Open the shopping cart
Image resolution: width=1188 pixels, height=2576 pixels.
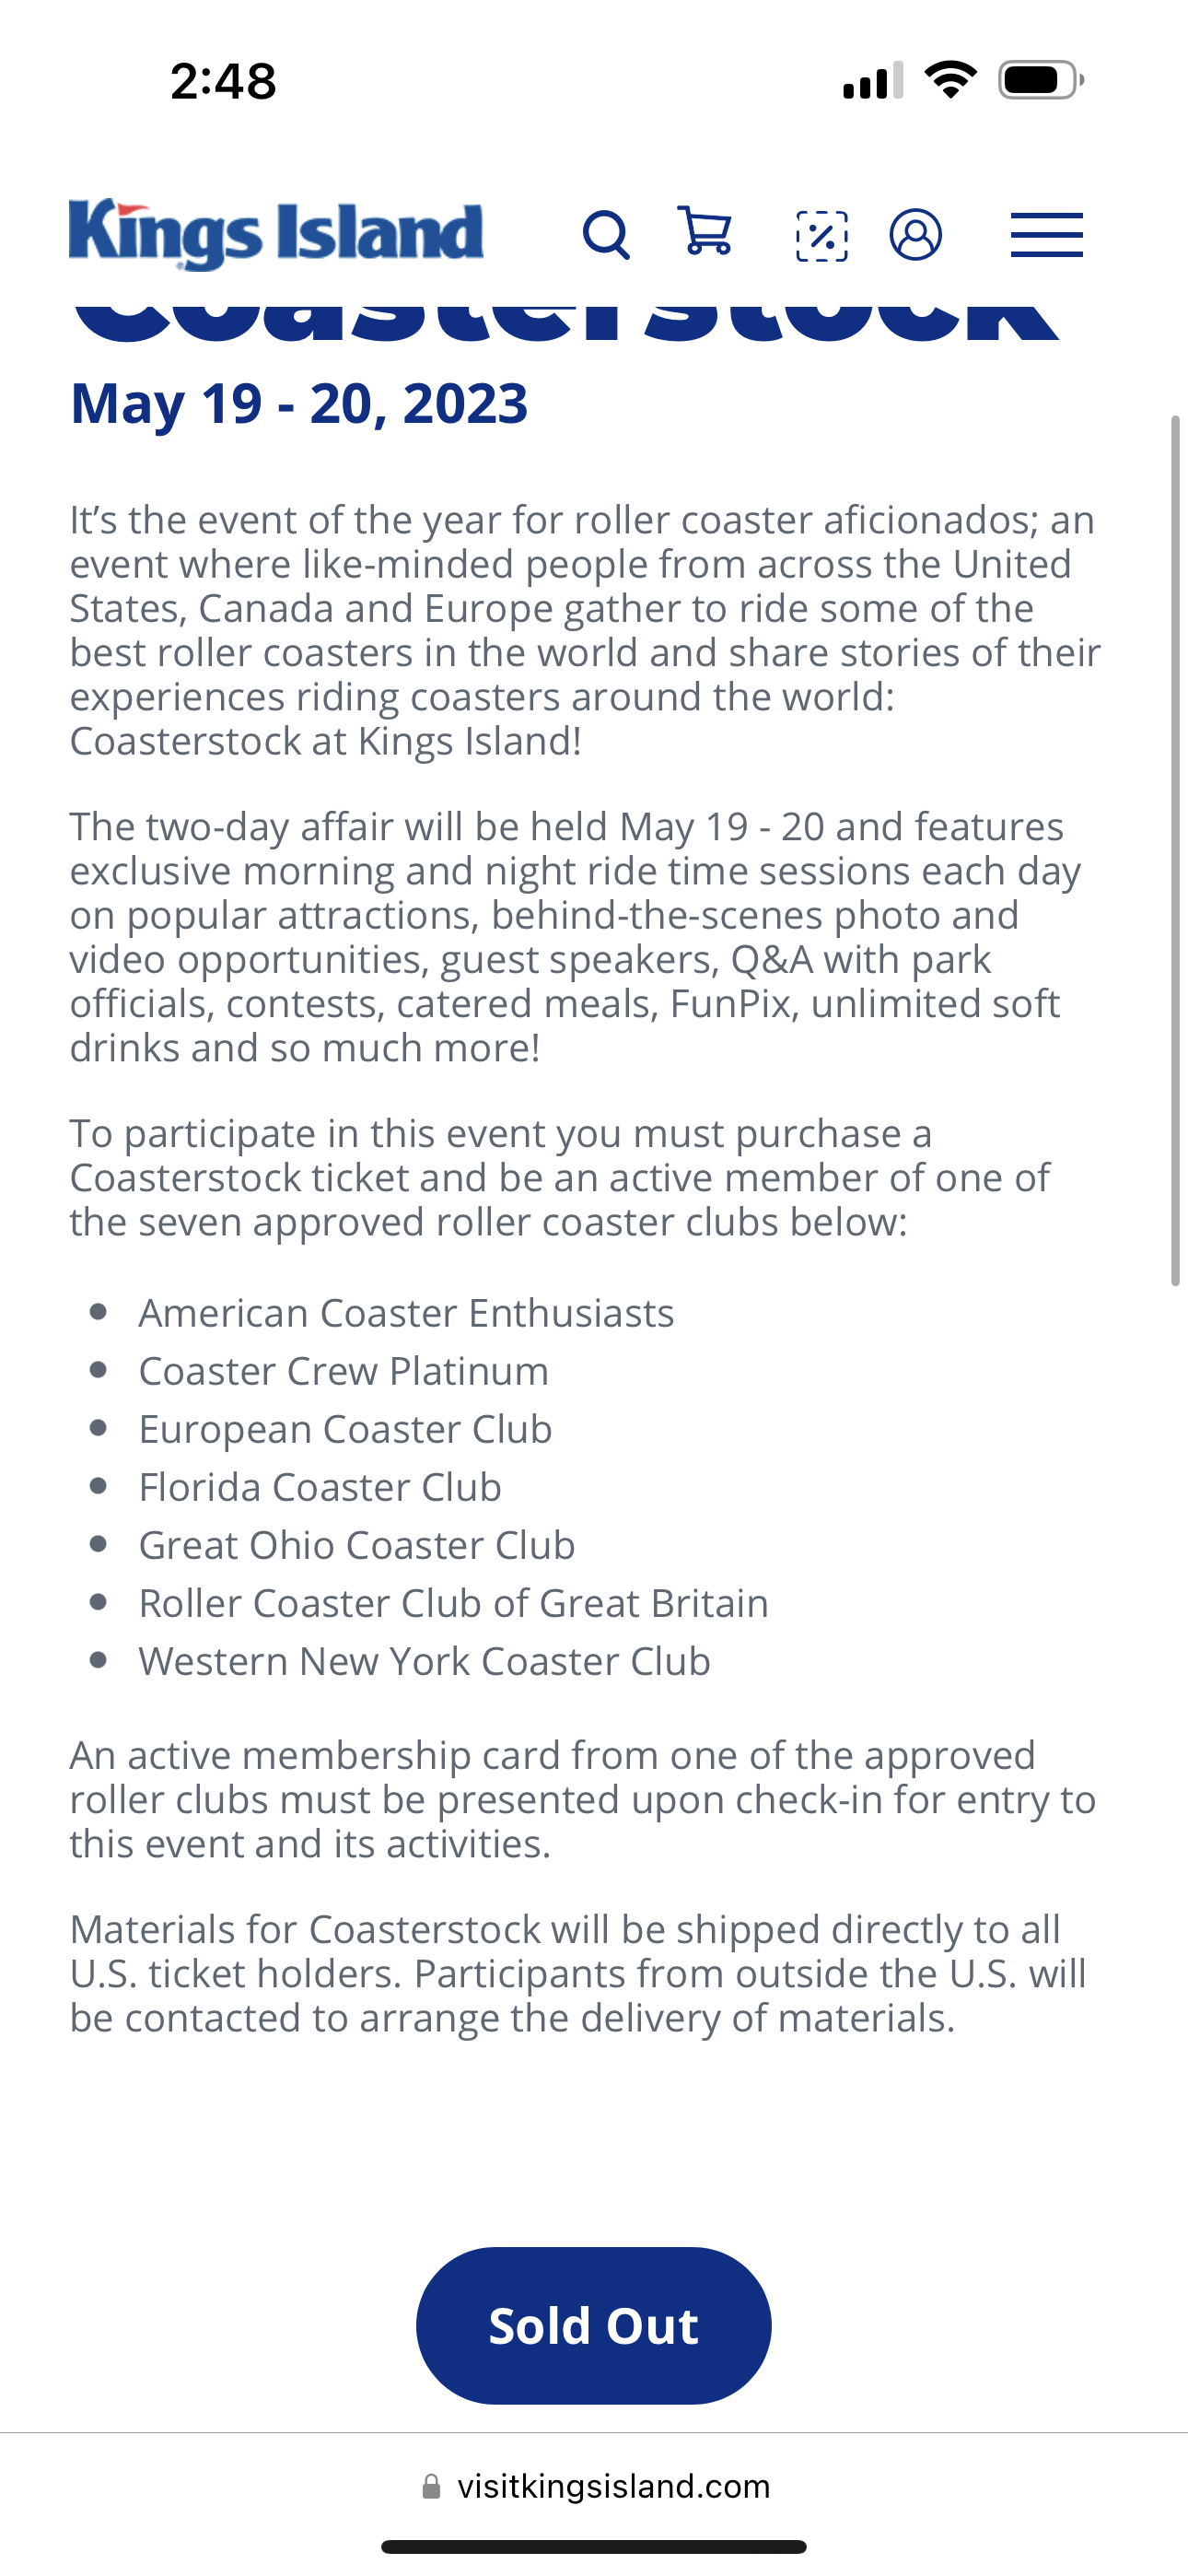tap(705, 231)
